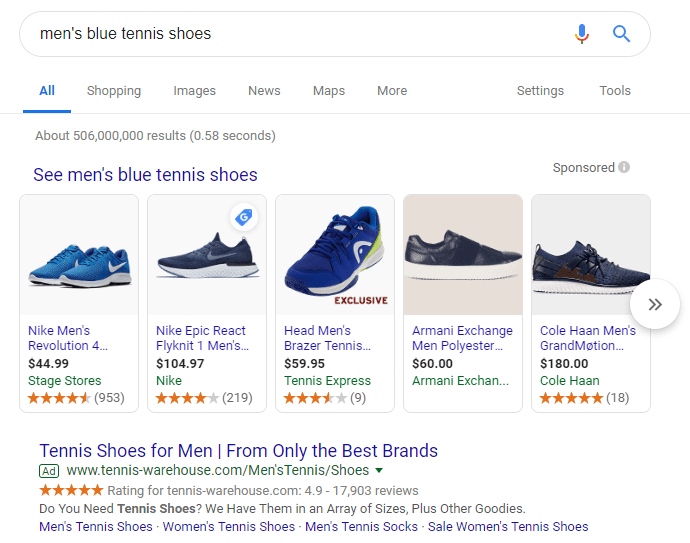Viewport: 690px width, 543px height.
Task: Expand the dropdown arrow after tennis-warehouse URL
Action: tap(378, 470)
